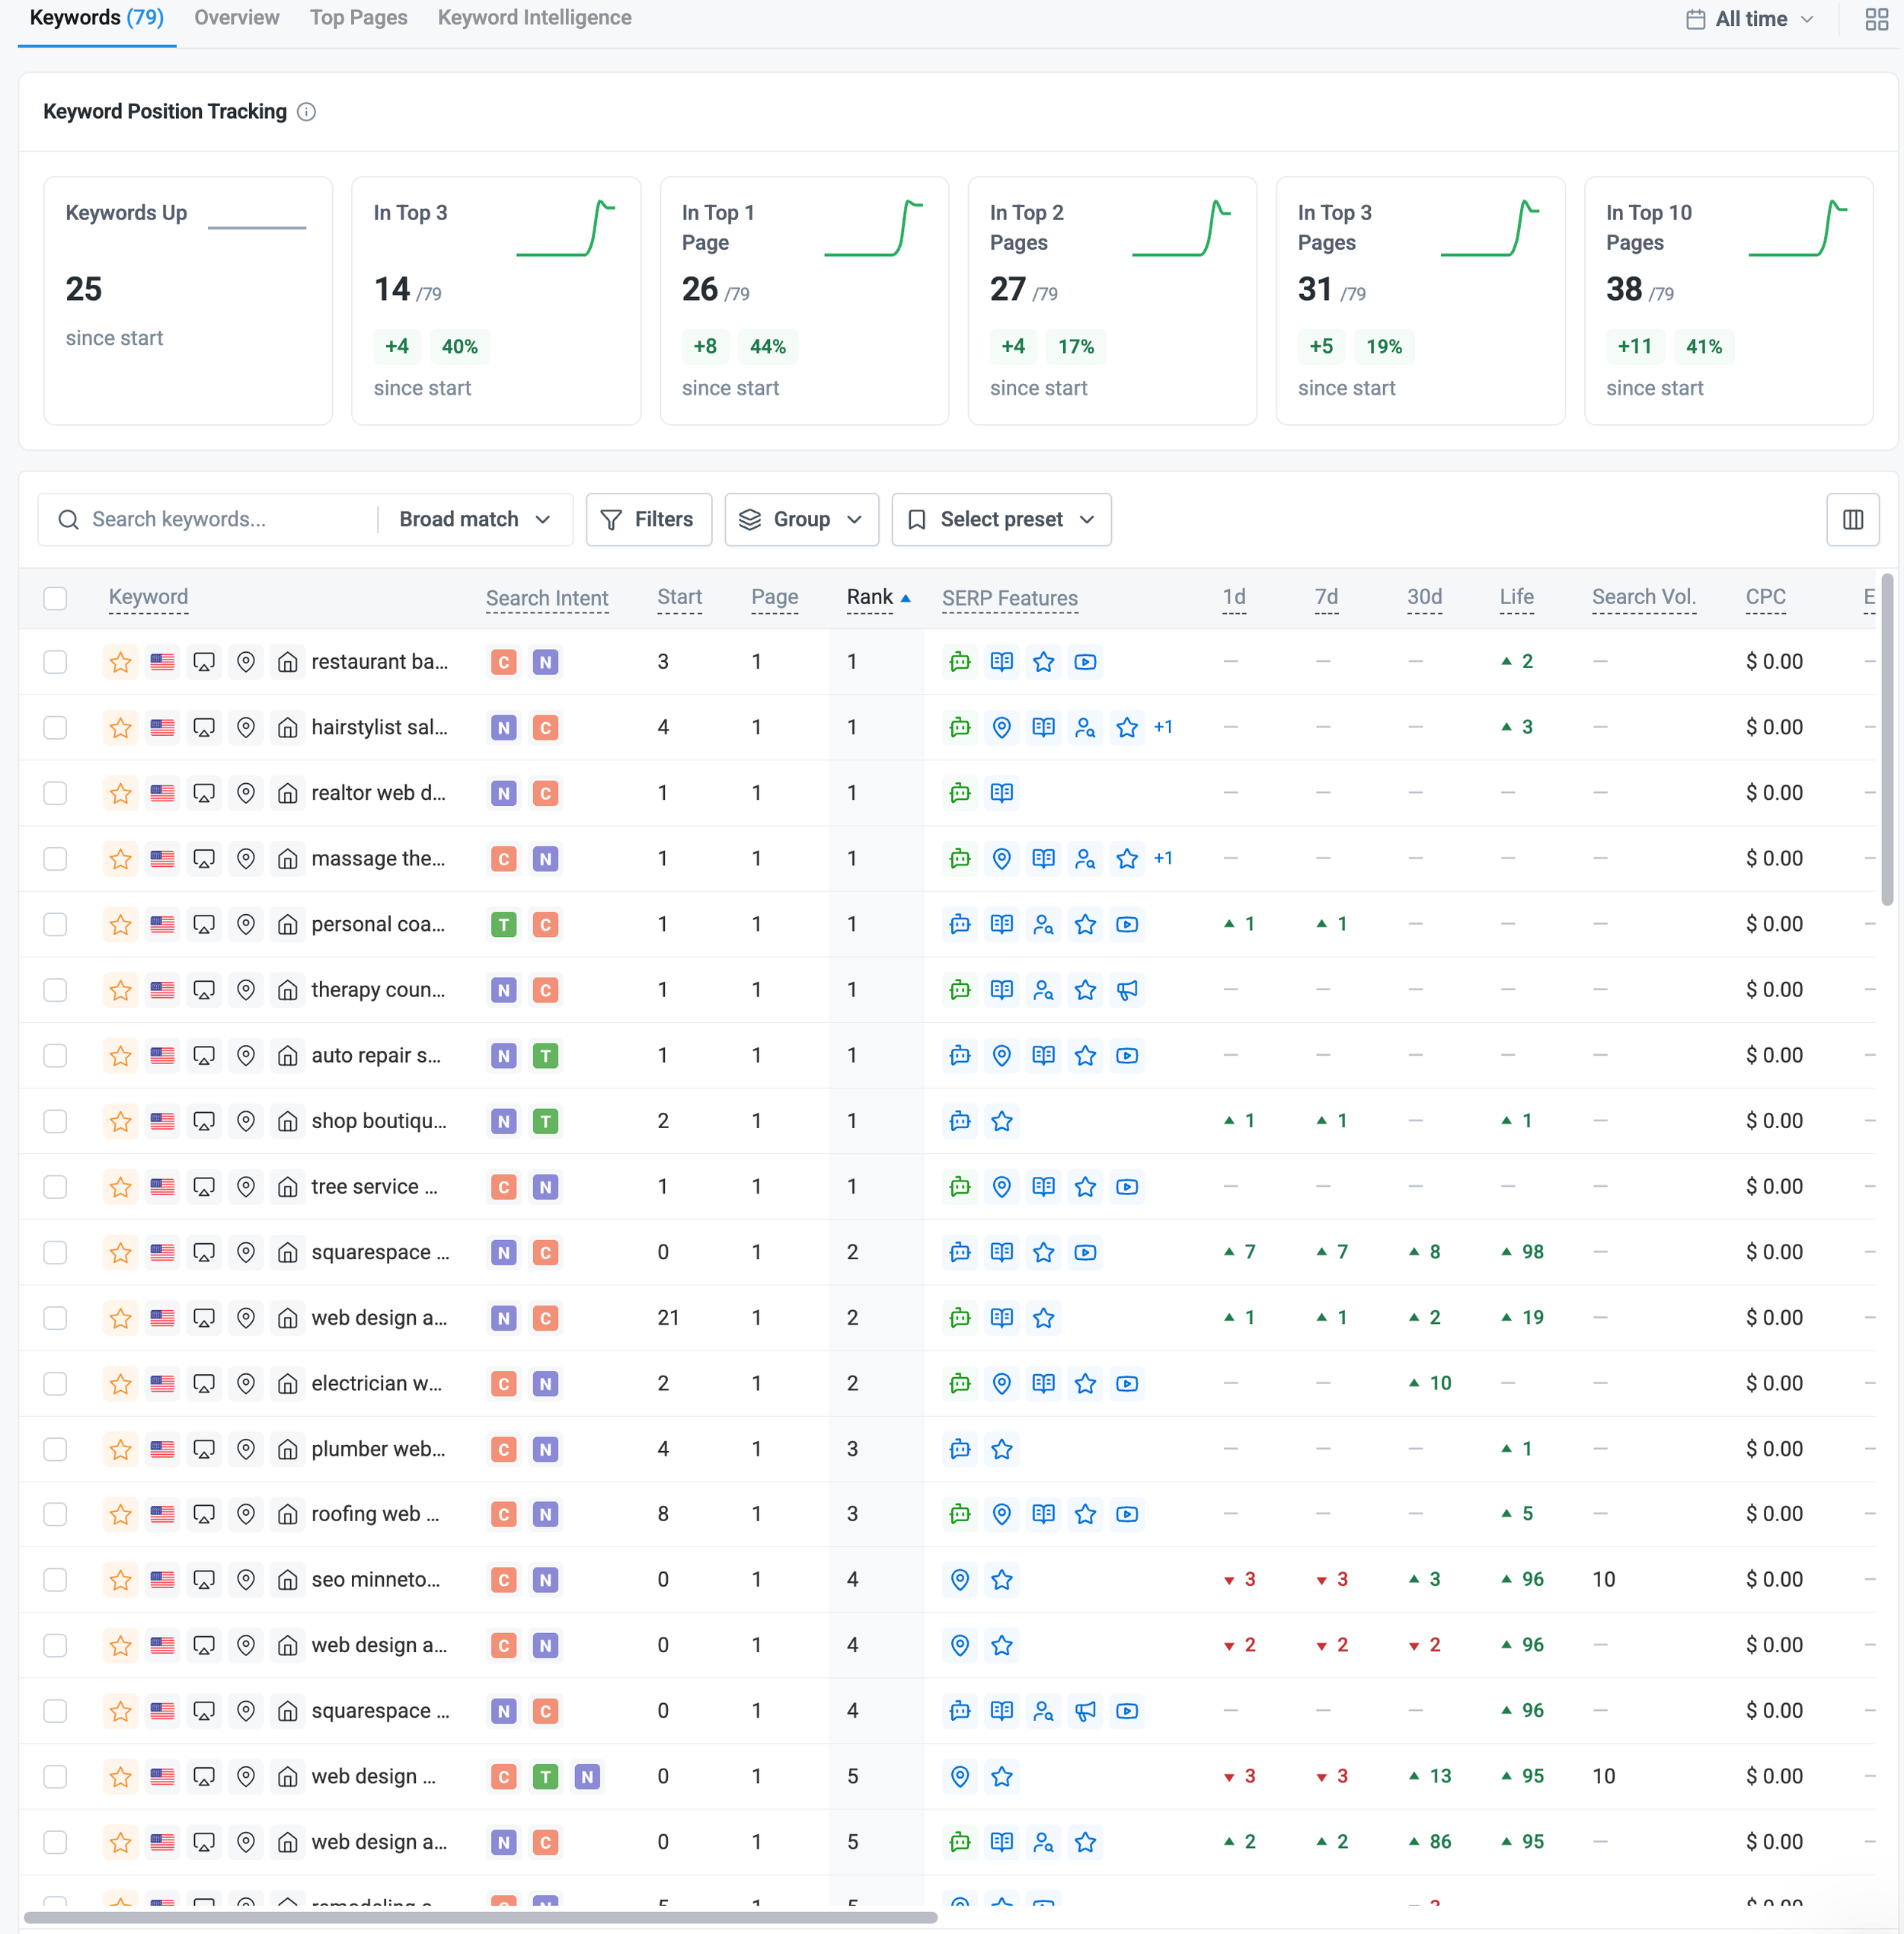Click the video SERP icon in the roofing web ... row
This screenshot has width=1904, height=1934.
[x=1127, y=1514]
